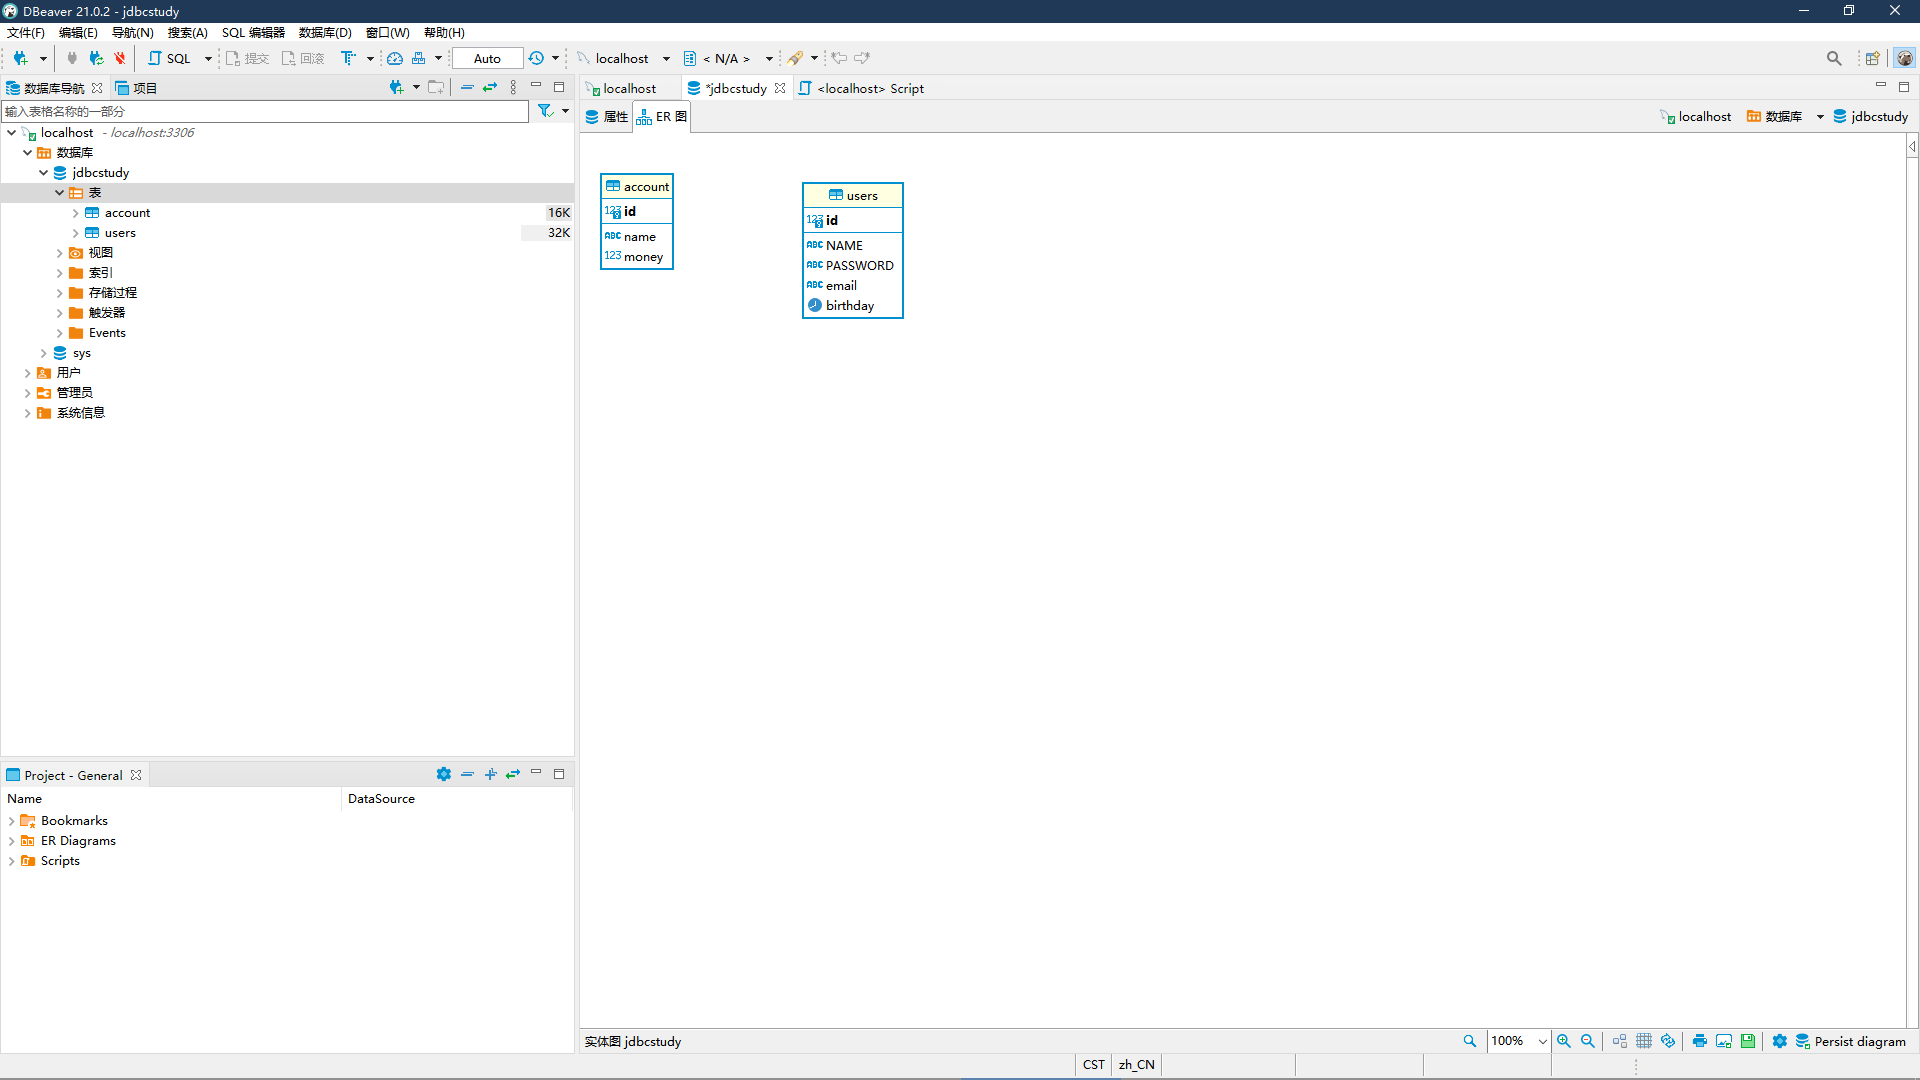
Task: Click the Persist diagram button
Action: pyautogui.click(x=1851, y=1040)
